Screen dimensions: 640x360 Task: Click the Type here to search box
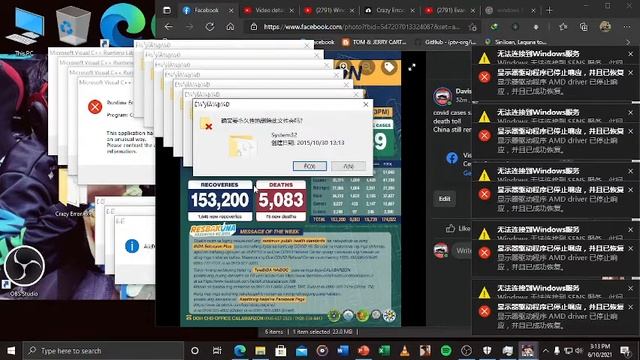pyautogui.click(x=103, y=351)
